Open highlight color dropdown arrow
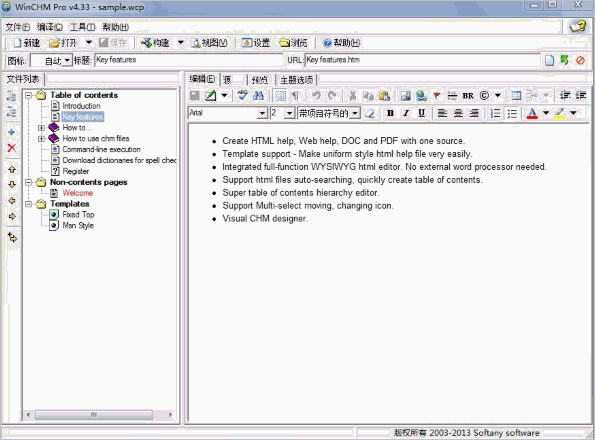This screenshot has width=595, height=440. (573, 113)
